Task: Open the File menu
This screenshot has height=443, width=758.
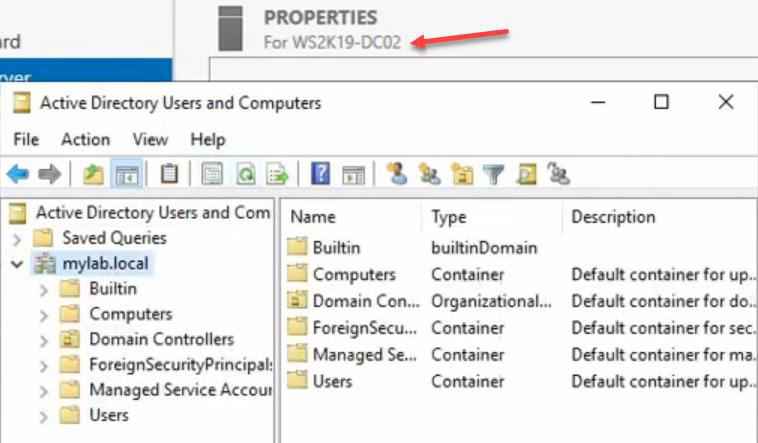Action: [26, 140]
